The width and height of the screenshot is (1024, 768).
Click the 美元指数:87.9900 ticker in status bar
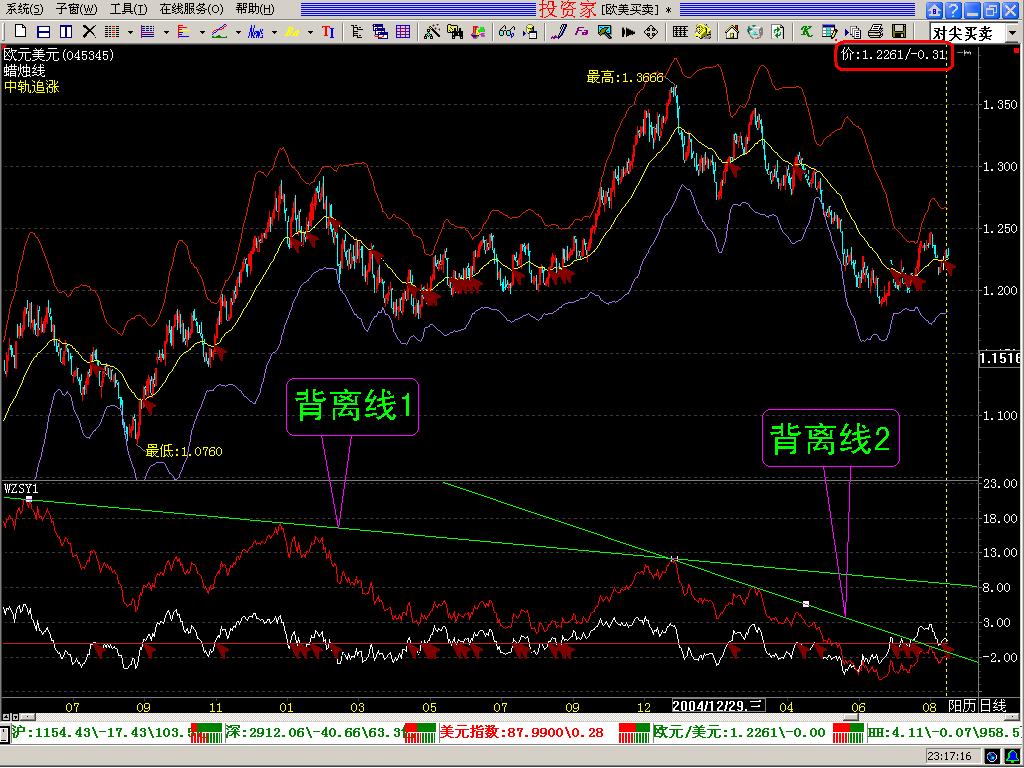(x=522, y=732)
